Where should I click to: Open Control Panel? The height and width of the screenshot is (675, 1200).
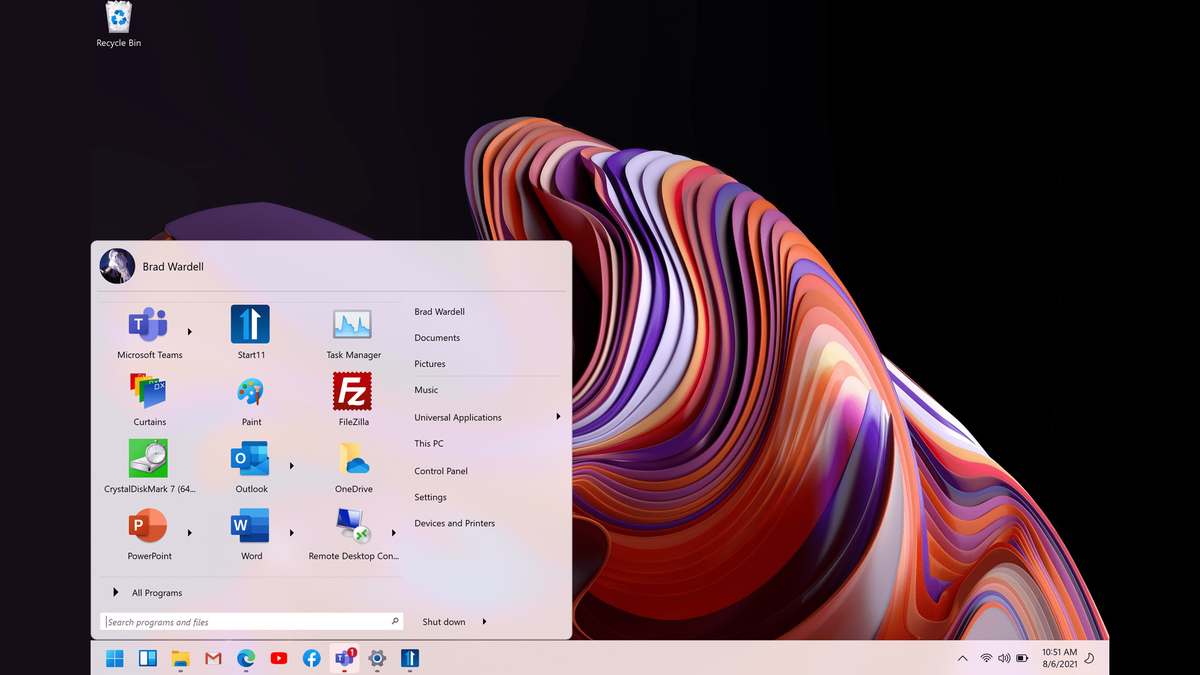pyautogui.click(x=441, y=471)
